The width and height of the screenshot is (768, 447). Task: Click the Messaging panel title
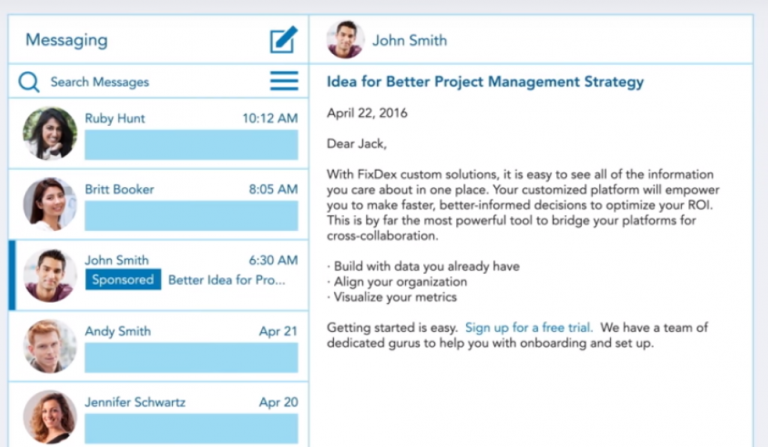click(x=67, y=40)
